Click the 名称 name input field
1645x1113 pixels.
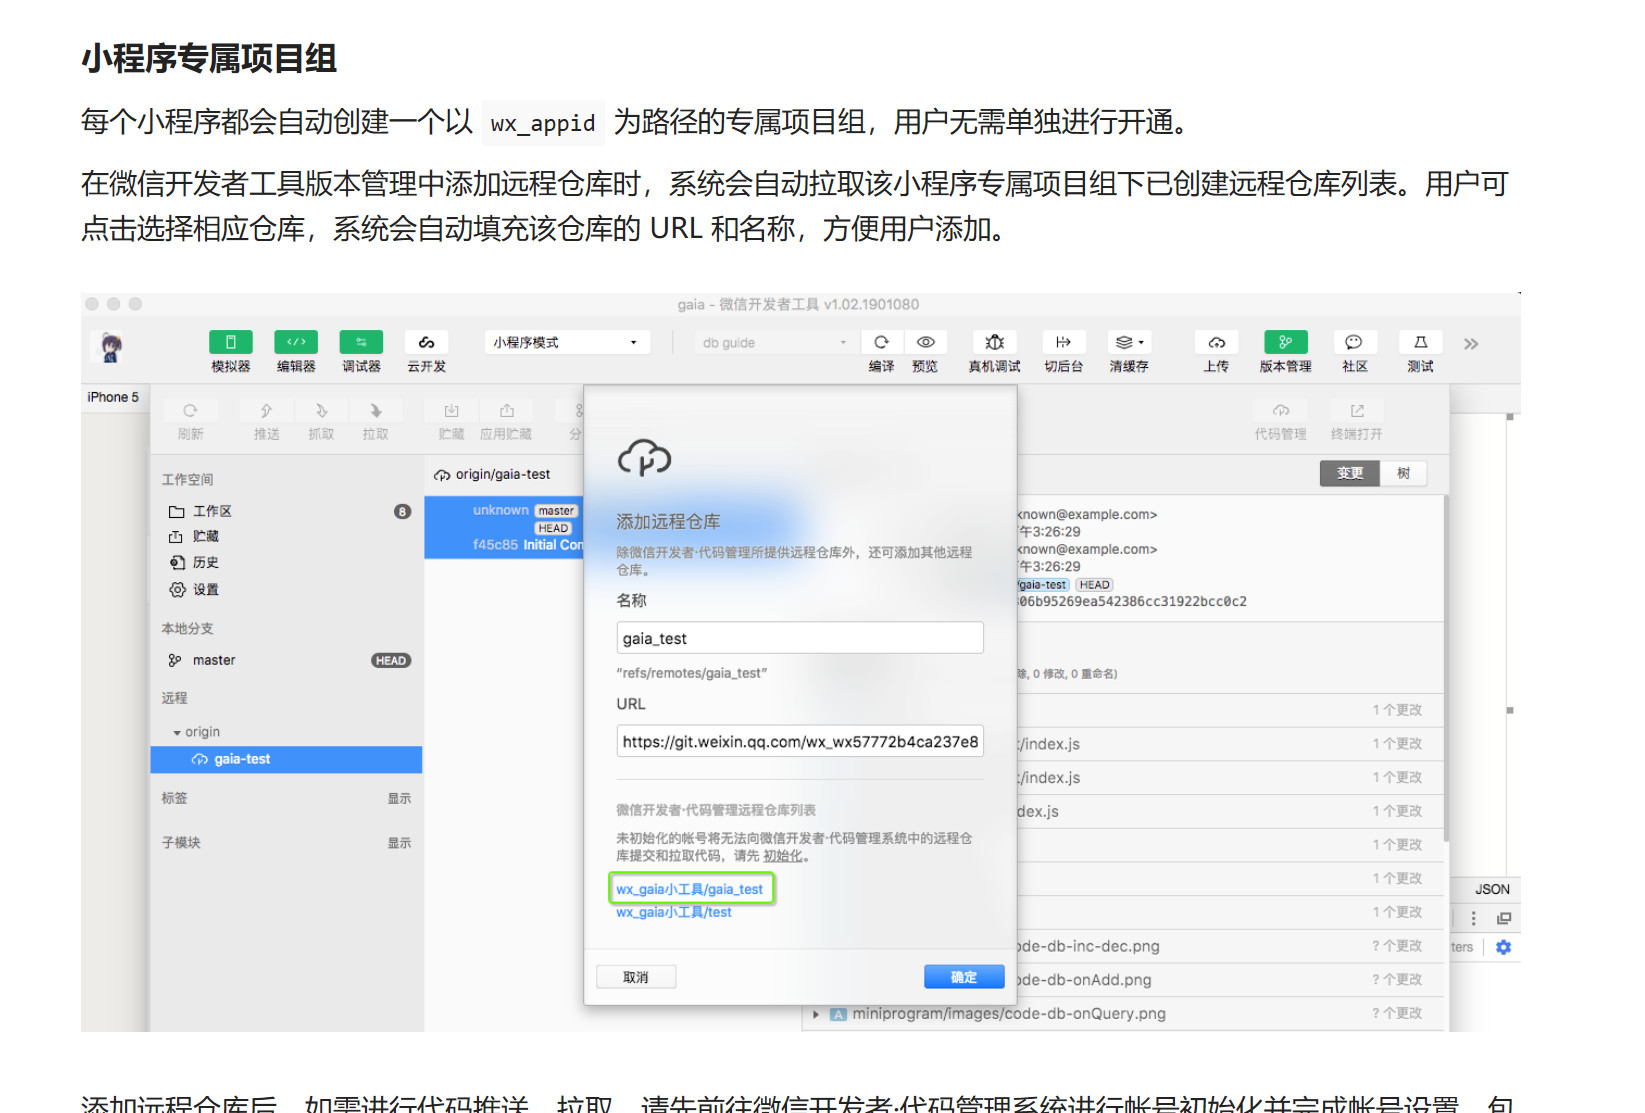[x=800, y=638]
